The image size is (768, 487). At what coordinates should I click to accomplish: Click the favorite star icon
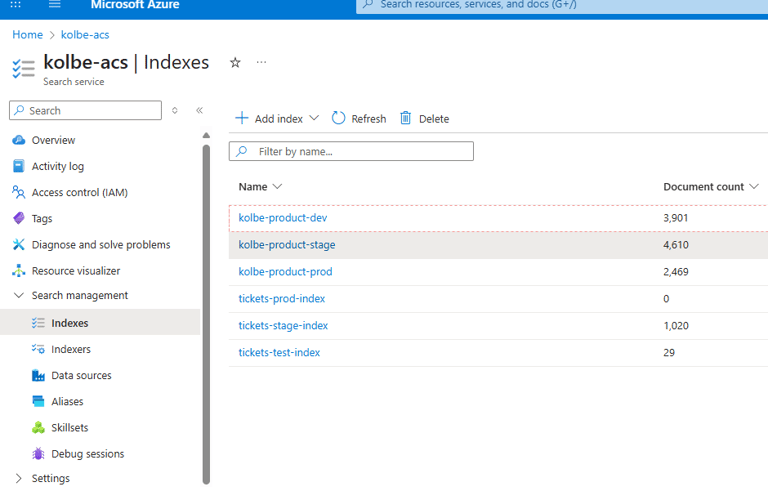pos(235,63)
